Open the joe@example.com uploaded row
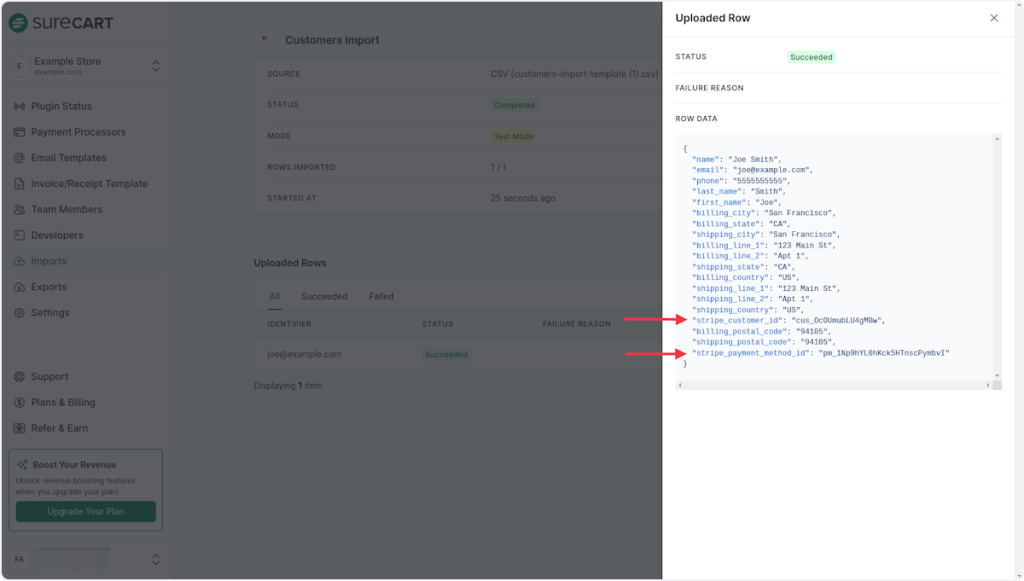The image size is (1024, 581). (x=304, y=354)
